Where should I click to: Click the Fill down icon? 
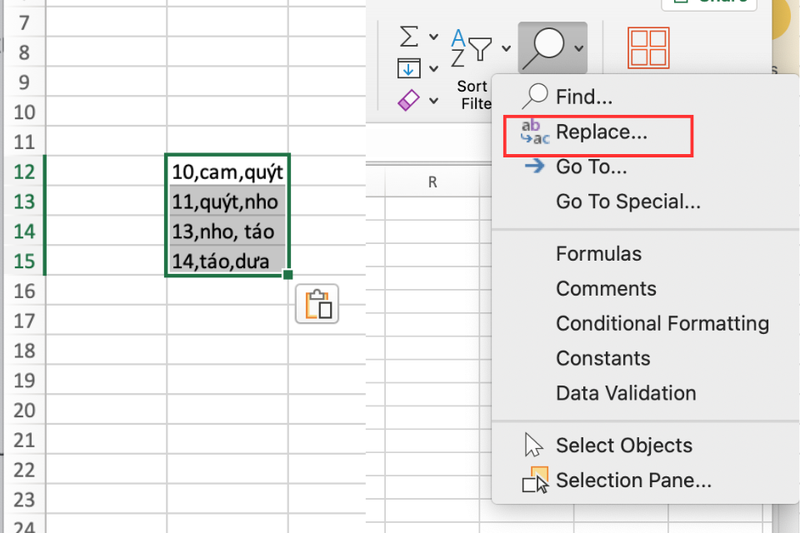(409, 68)
